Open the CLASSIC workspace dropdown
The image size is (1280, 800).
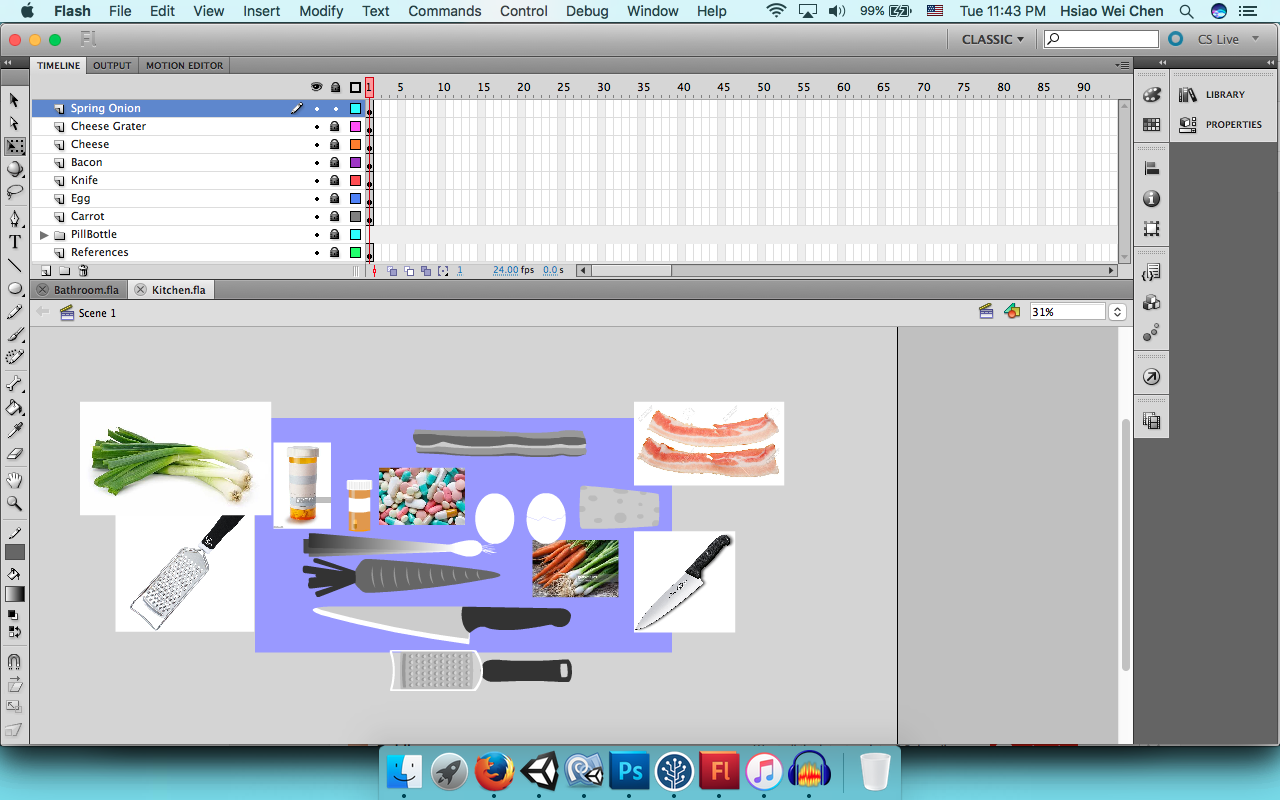pyautogui.click(x=992, y=39)
